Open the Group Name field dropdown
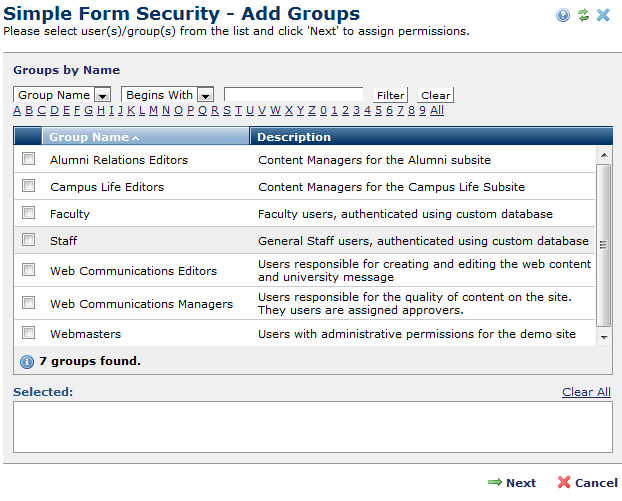Image resolution: width=622 pixels, height=501 pixels. tap(102, 95)
